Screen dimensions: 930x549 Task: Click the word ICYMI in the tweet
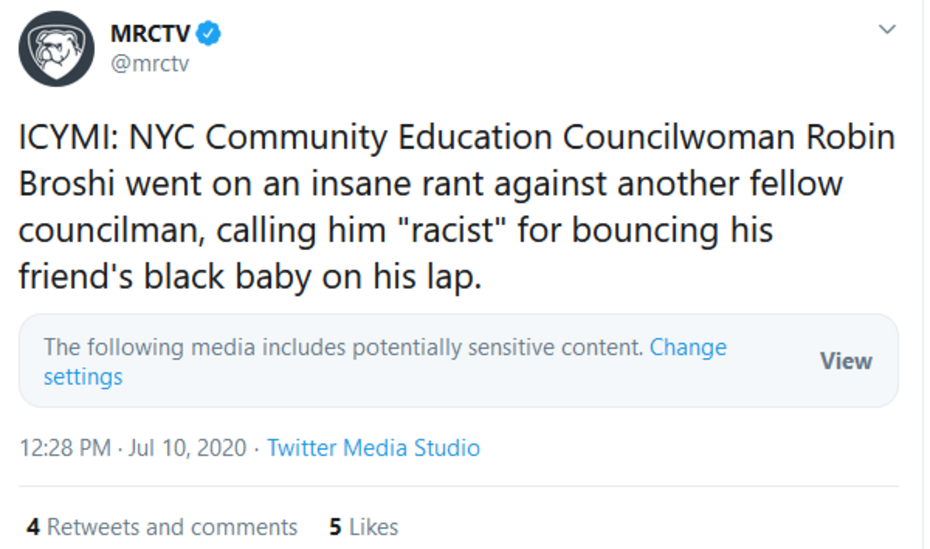[x=66, y=137]
